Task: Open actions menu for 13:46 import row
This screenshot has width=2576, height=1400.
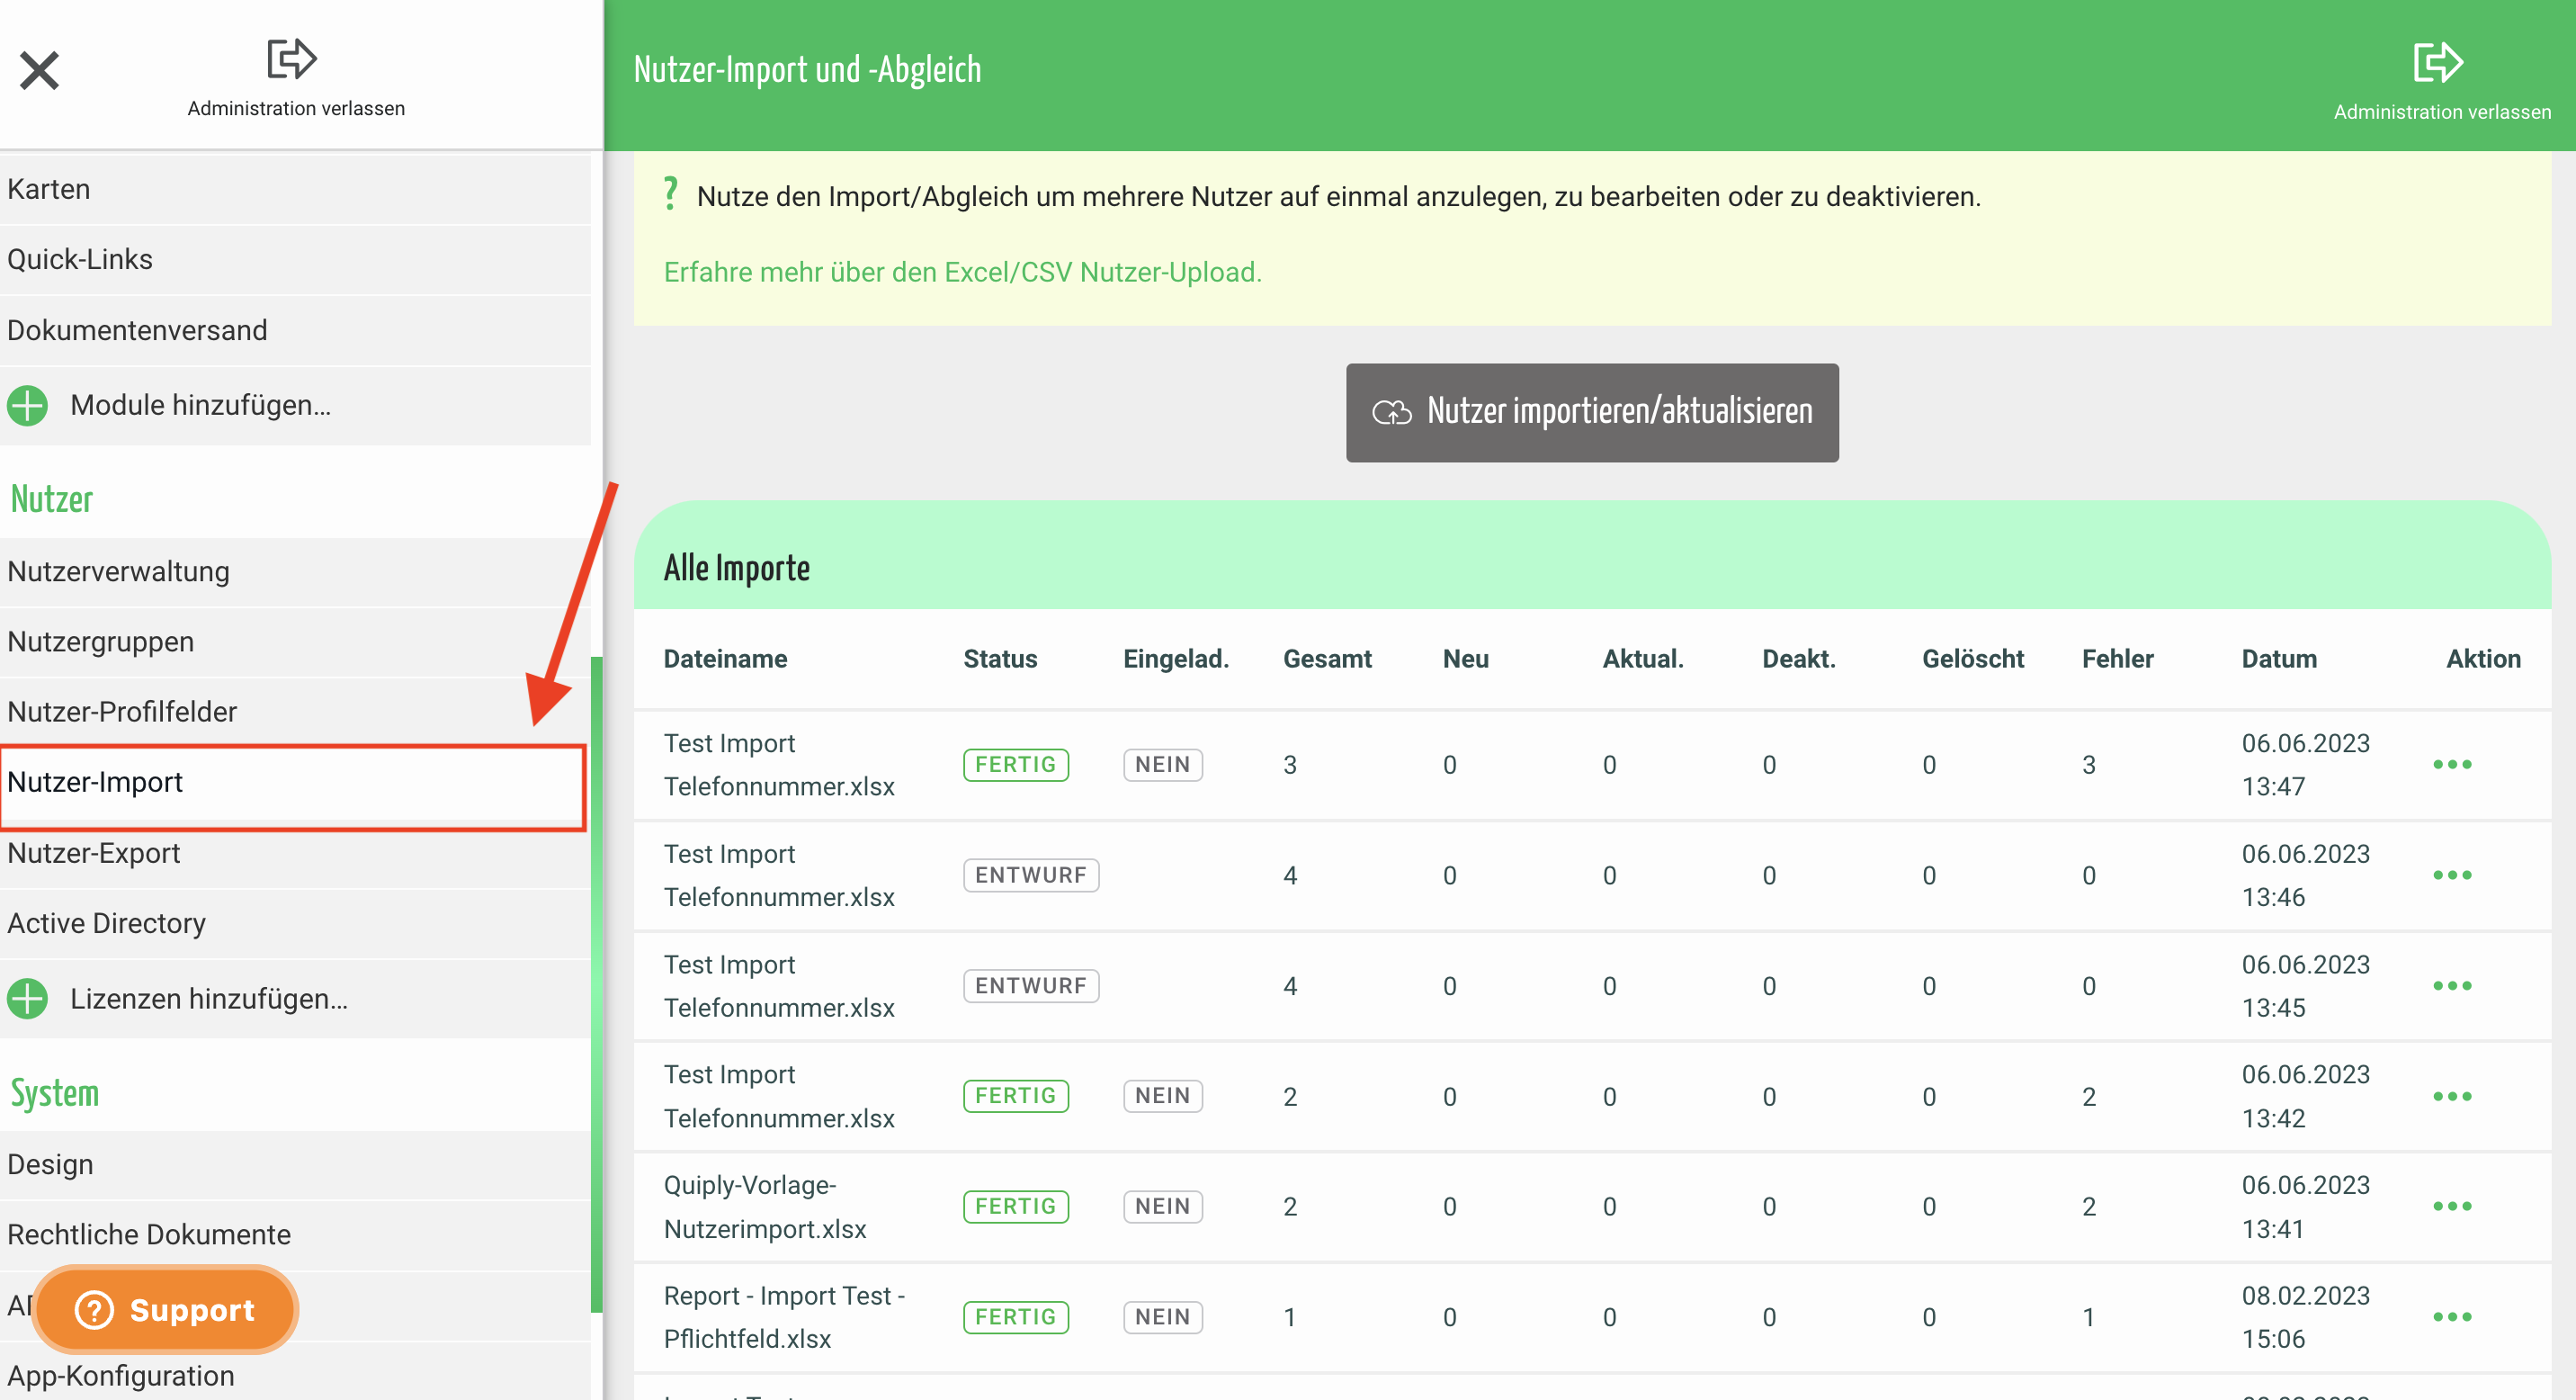Action: [x=2452, y=875]
